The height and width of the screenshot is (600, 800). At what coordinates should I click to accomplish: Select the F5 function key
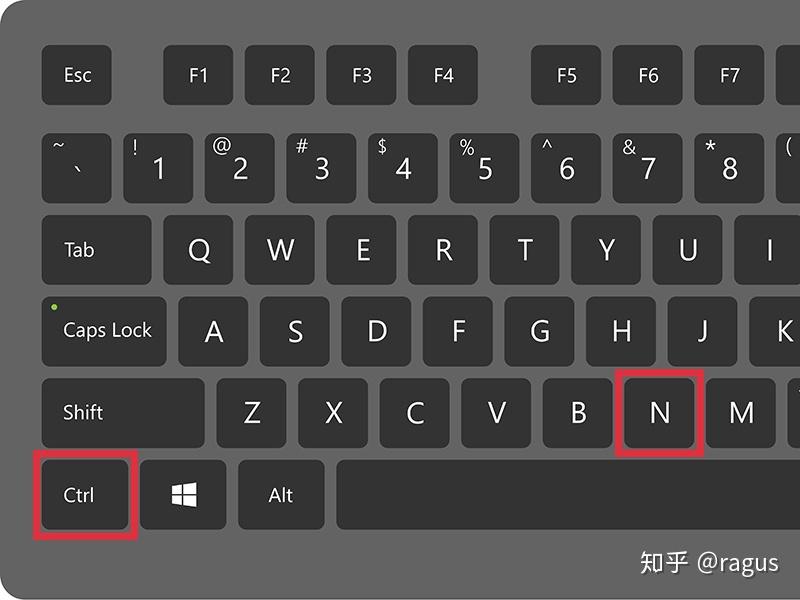click(566, 75)
